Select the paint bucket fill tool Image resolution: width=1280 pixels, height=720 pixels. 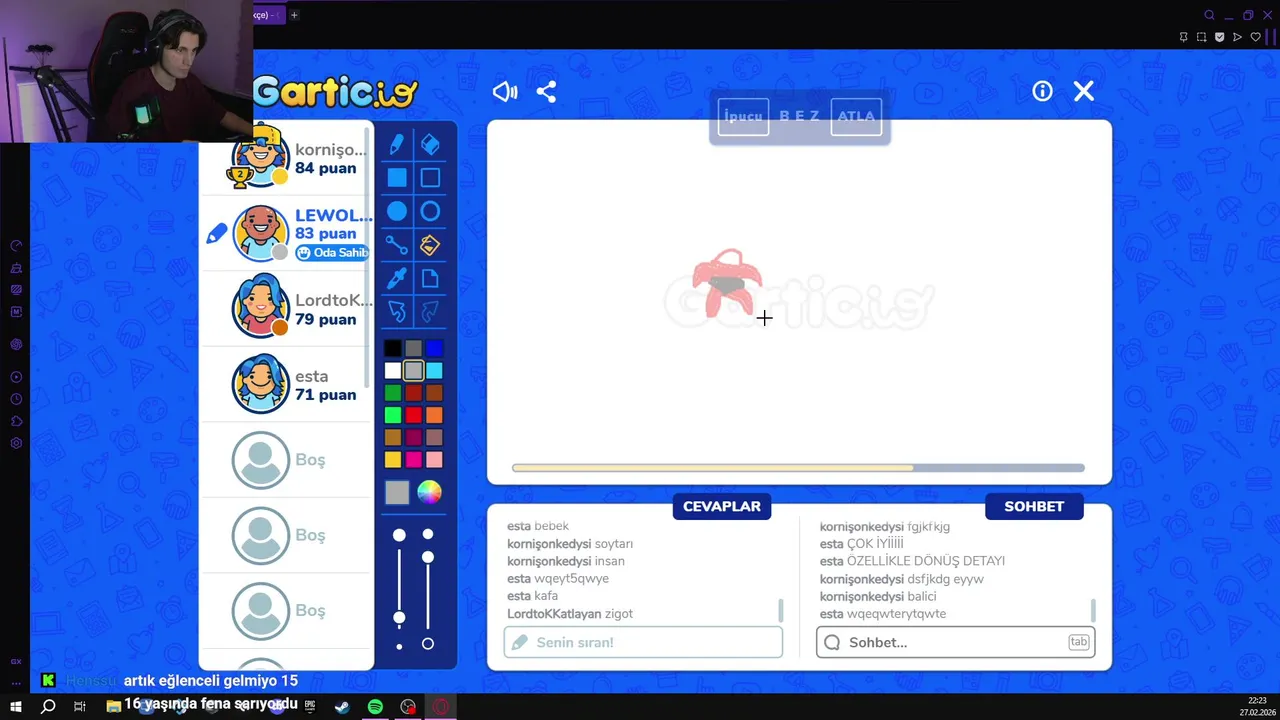(430, 245)
